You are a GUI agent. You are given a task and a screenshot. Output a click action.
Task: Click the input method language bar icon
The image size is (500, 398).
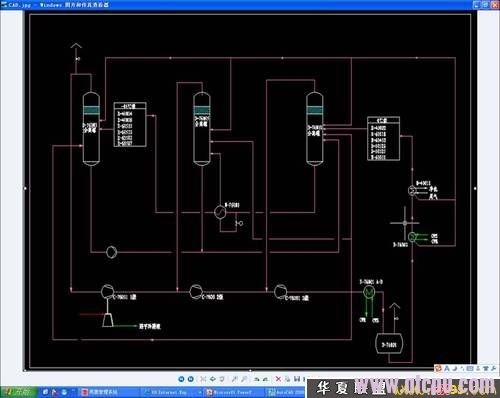tap(438, 368)
